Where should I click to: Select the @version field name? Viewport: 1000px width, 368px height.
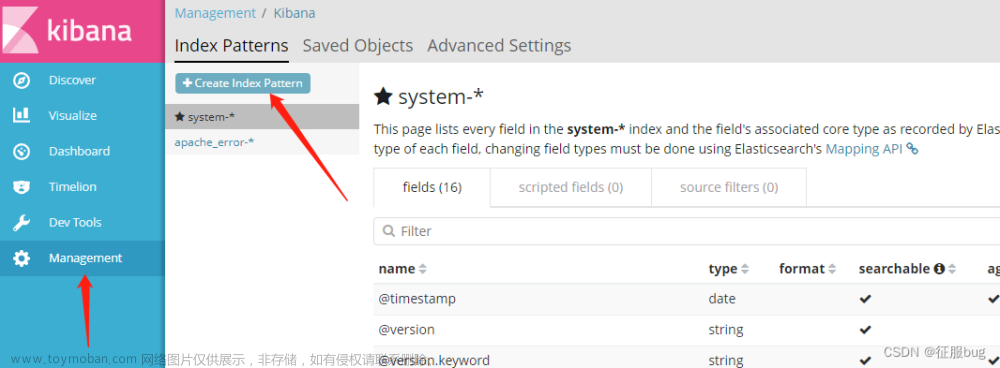click(x=407, y=330)
